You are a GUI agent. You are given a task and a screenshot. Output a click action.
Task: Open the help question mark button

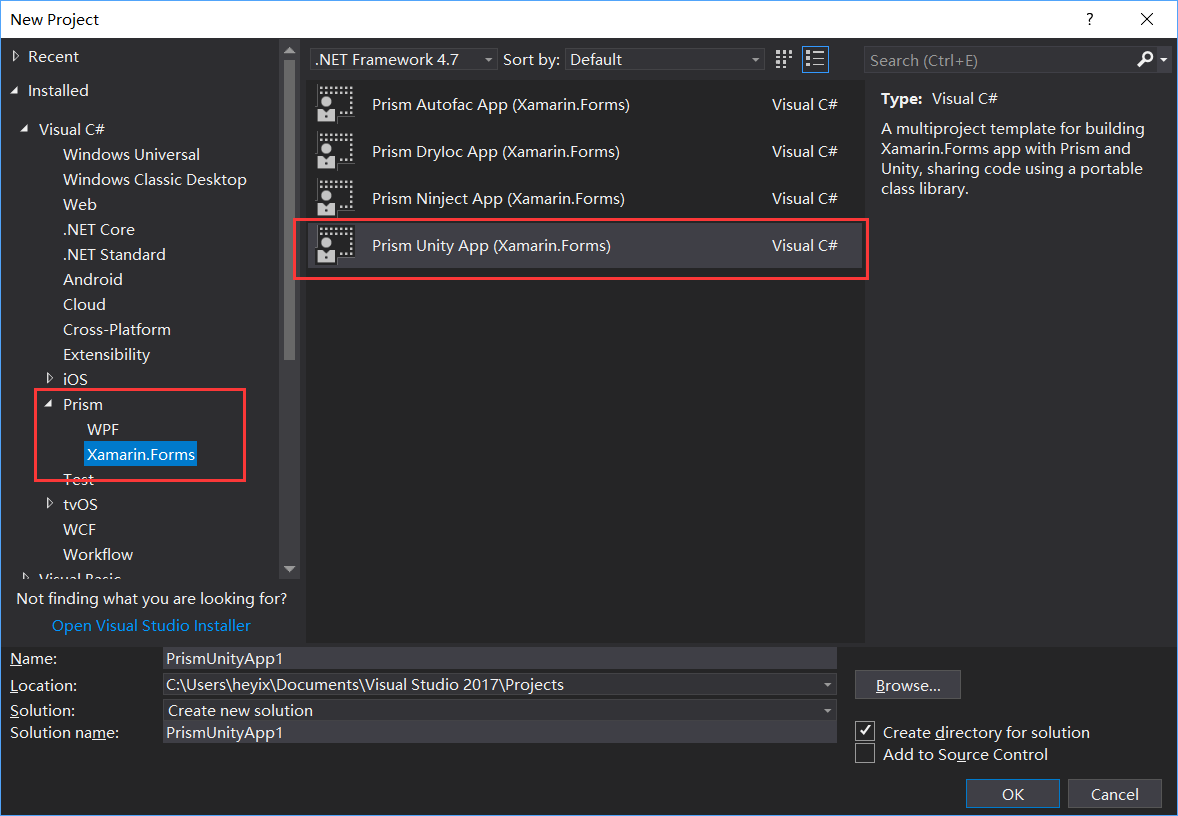pyautogui.click(x=1089, y=19)
